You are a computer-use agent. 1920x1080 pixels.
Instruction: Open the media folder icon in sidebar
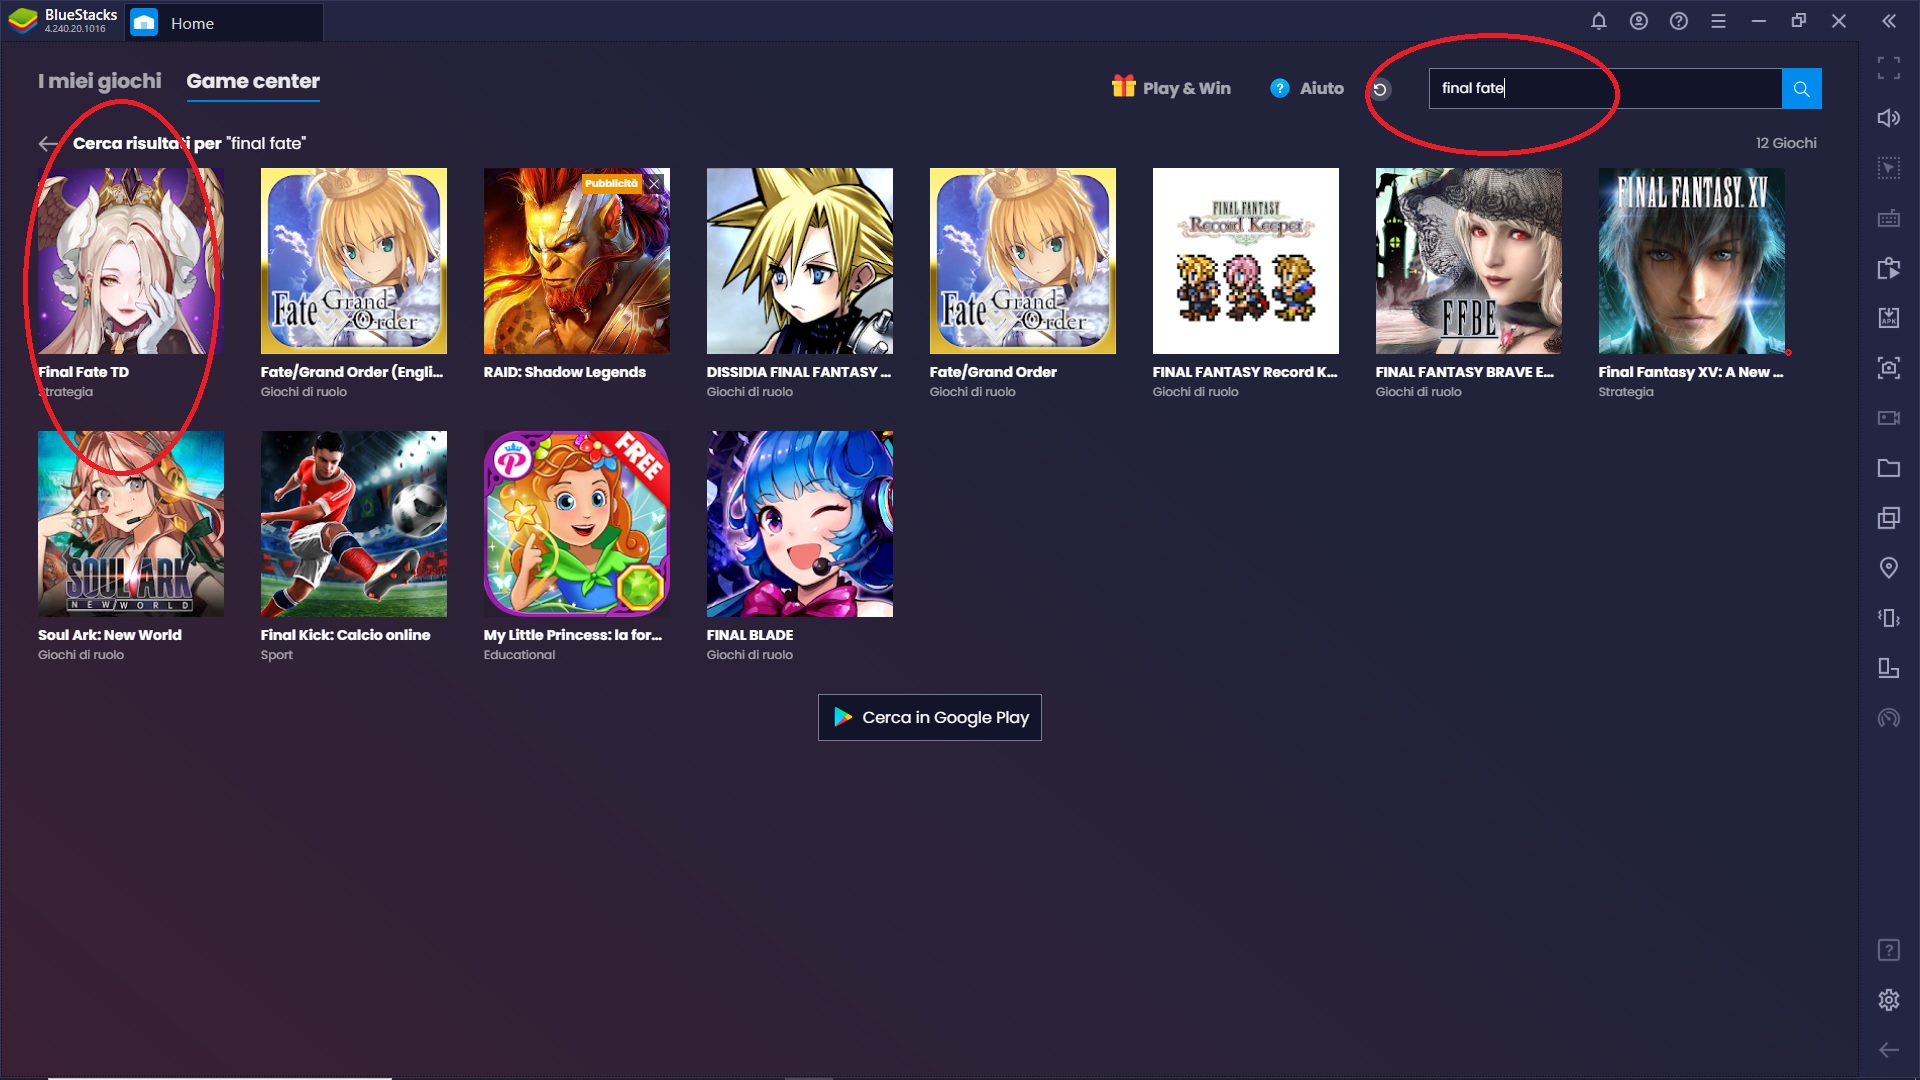point(1888,468)
